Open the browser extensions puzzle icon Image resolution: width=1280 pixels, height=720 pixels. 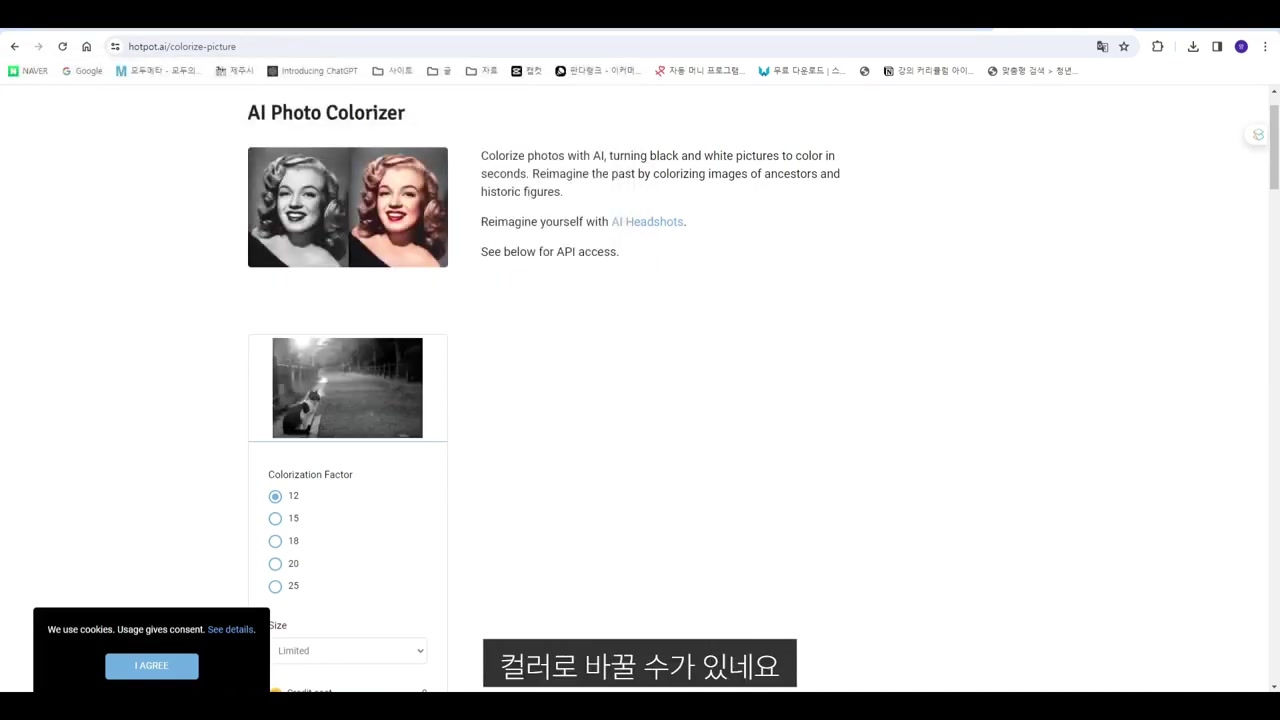pos(1157,47)
